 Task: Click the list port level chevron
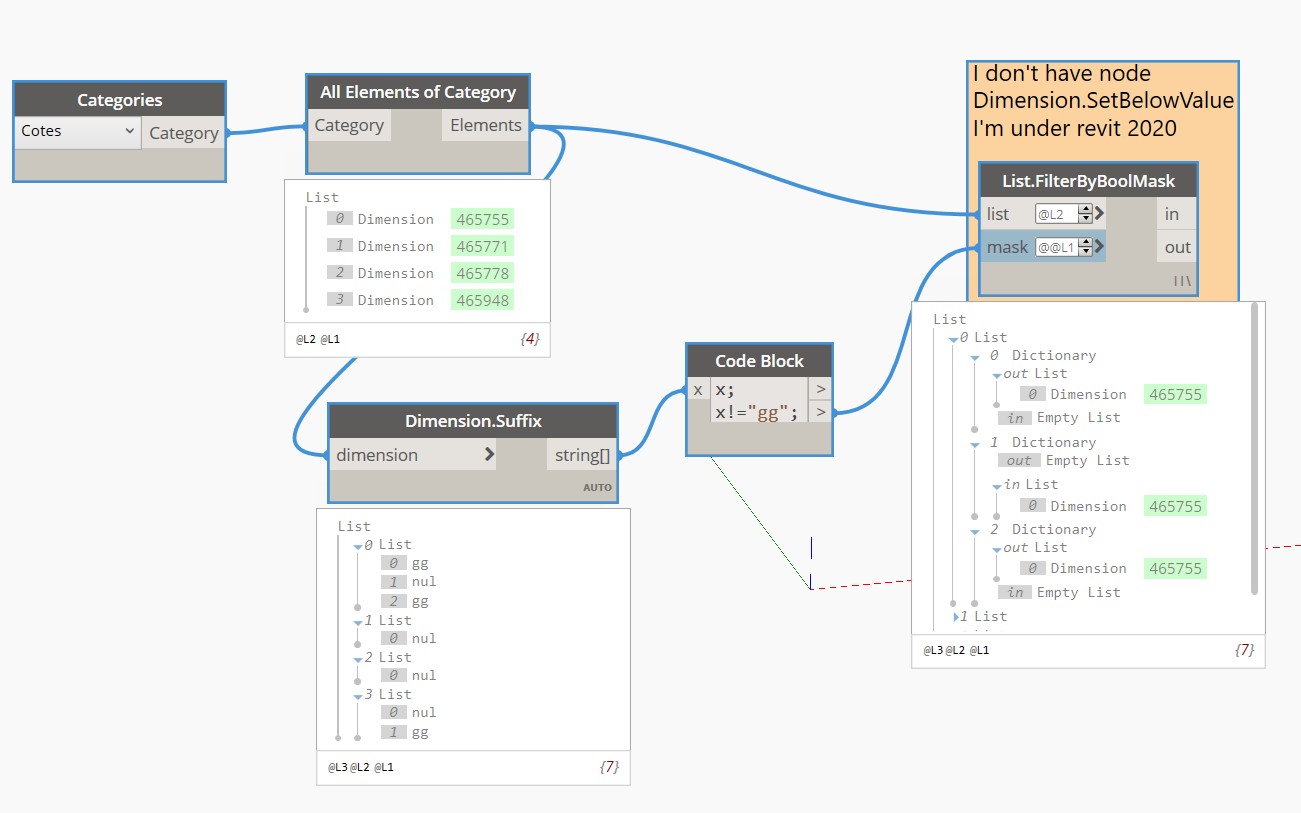click(x=1099, y=213)
